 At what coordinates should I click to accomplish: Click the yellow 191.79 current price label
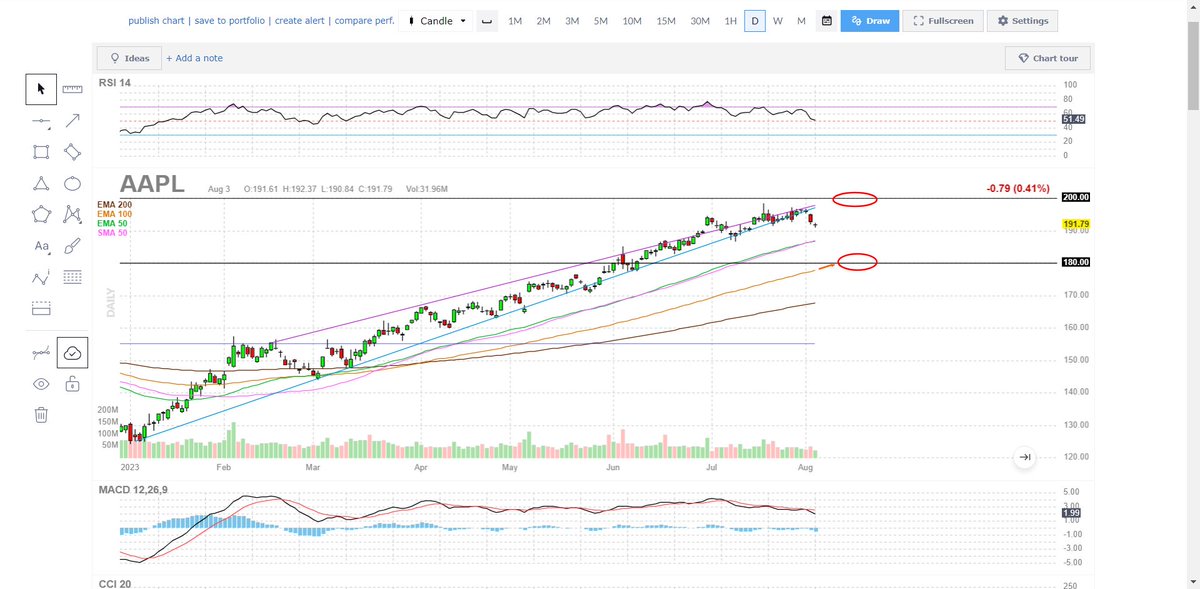pos(1076,224)
